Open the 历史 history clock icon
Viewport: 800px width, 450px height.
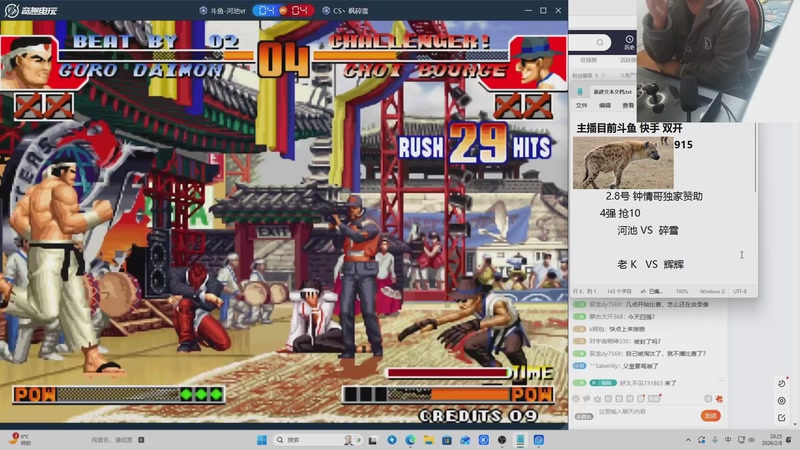click(629, 42)
